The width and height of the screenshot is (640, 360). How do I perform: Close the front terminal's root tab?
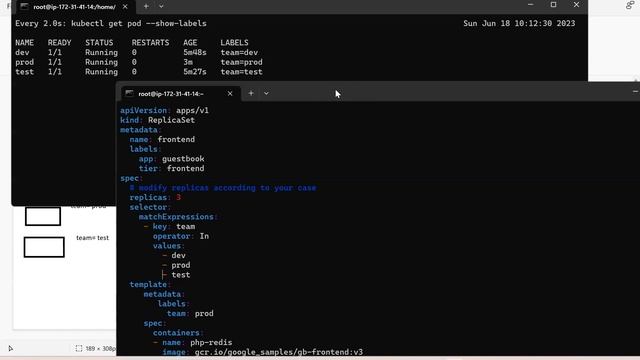tap(230, 93)
